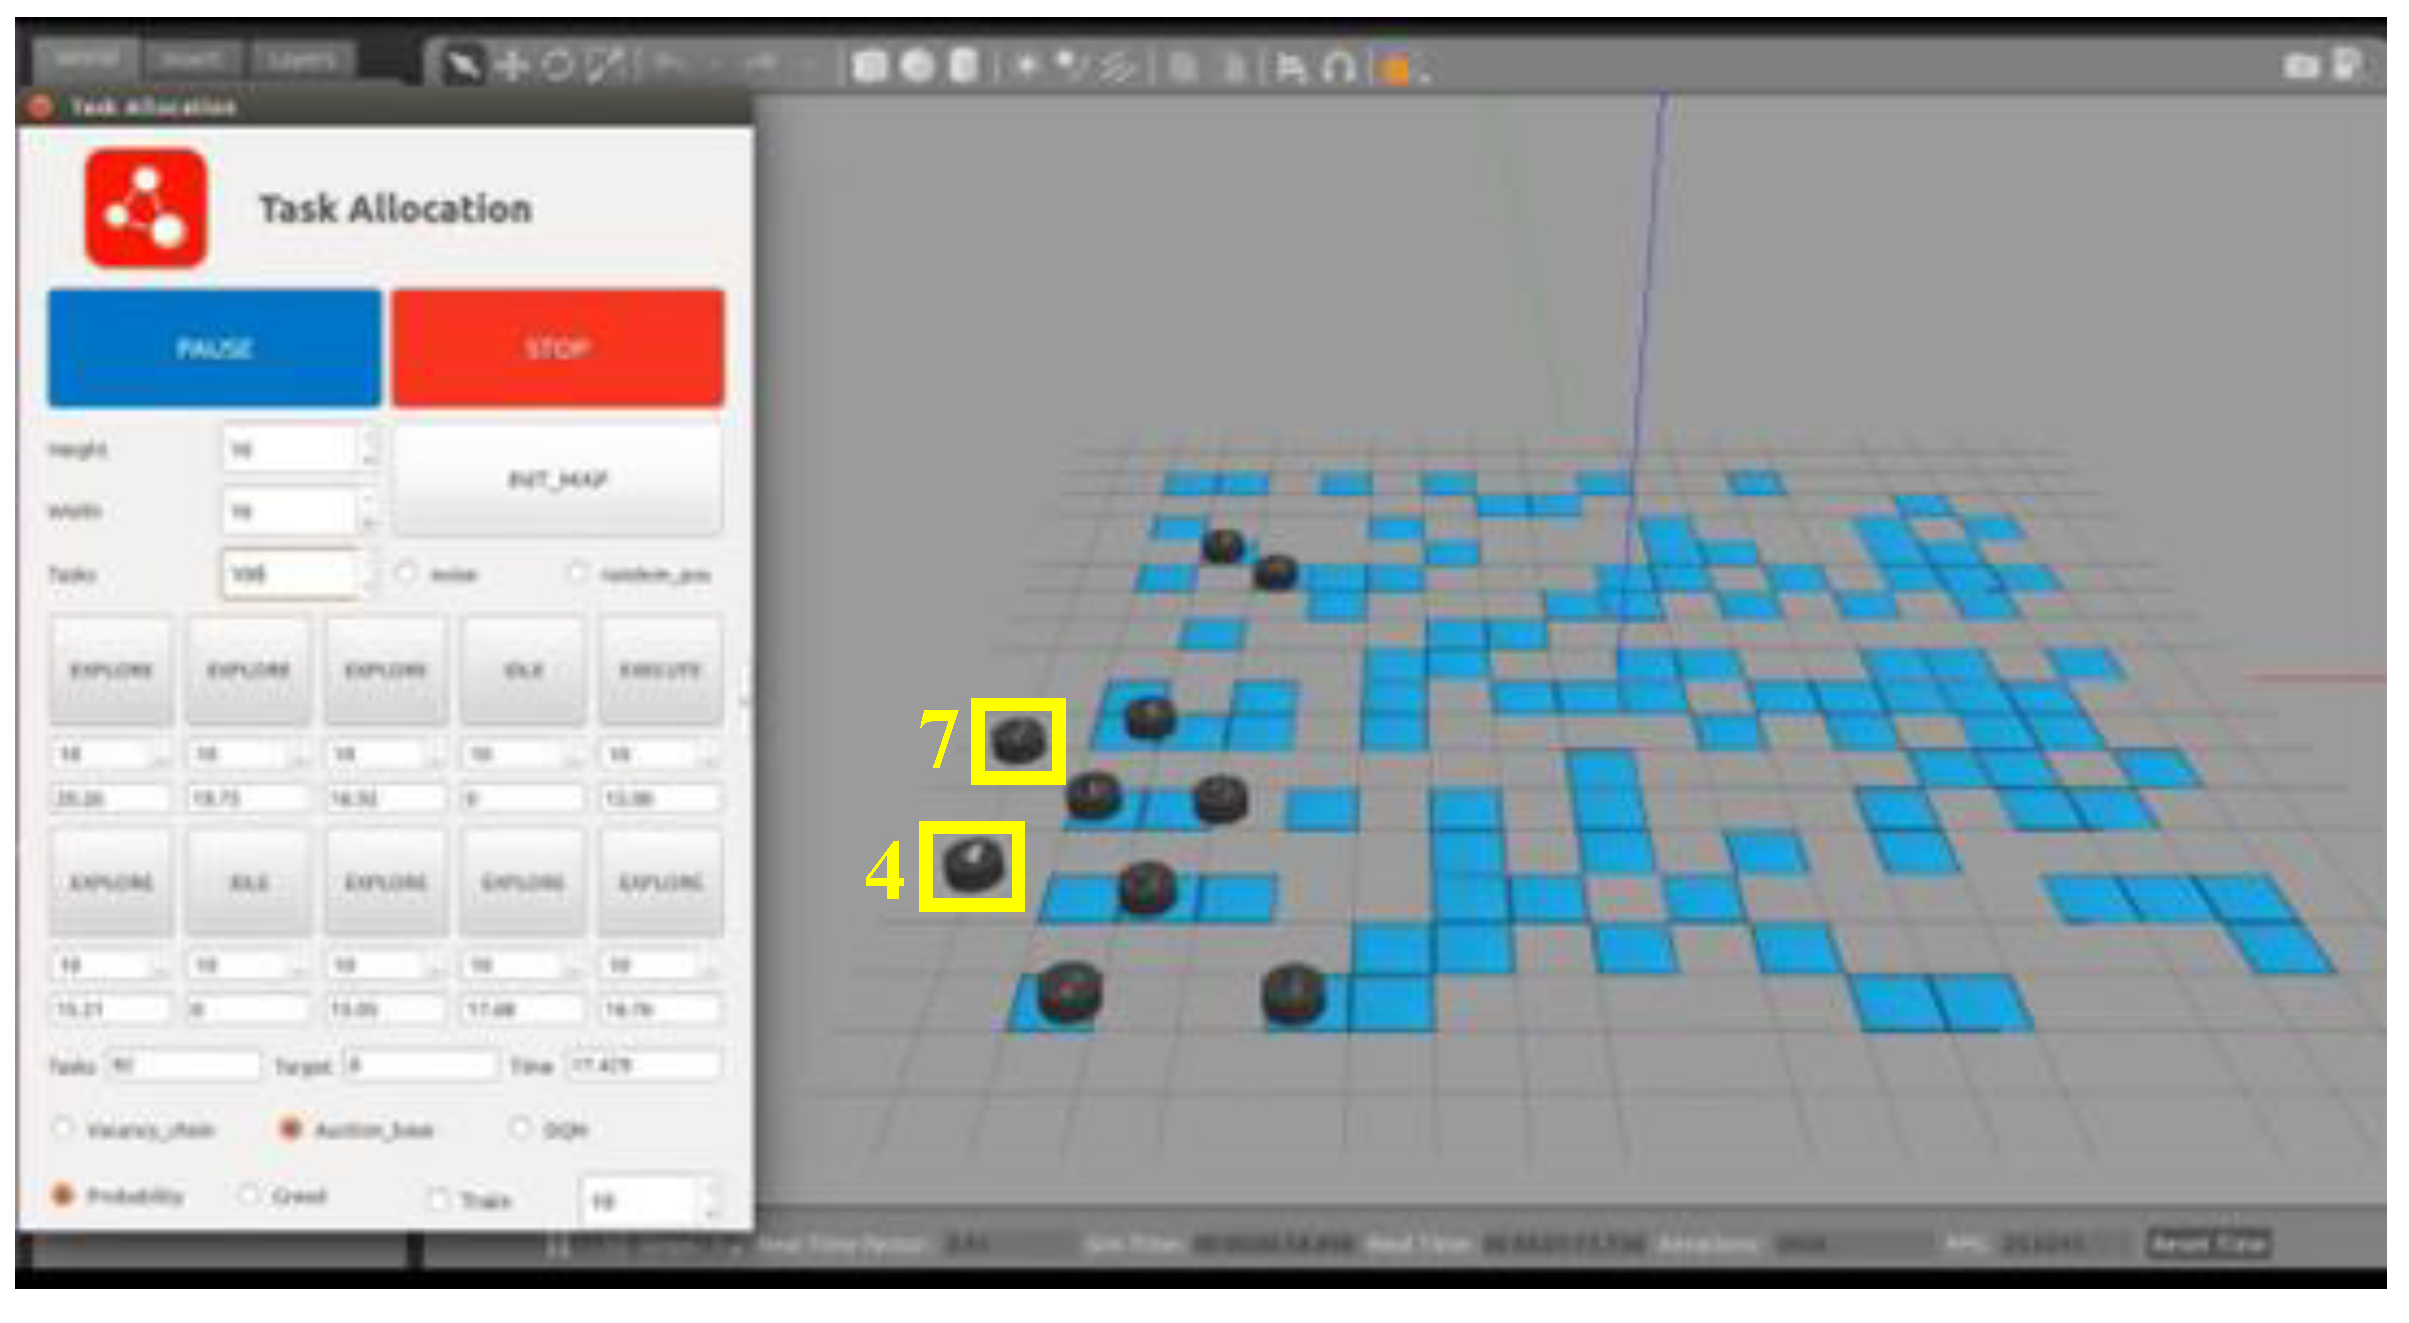Take a screenshot with camera icon
This screenshot has height=1323, width=2409.
click(2301, 67)
